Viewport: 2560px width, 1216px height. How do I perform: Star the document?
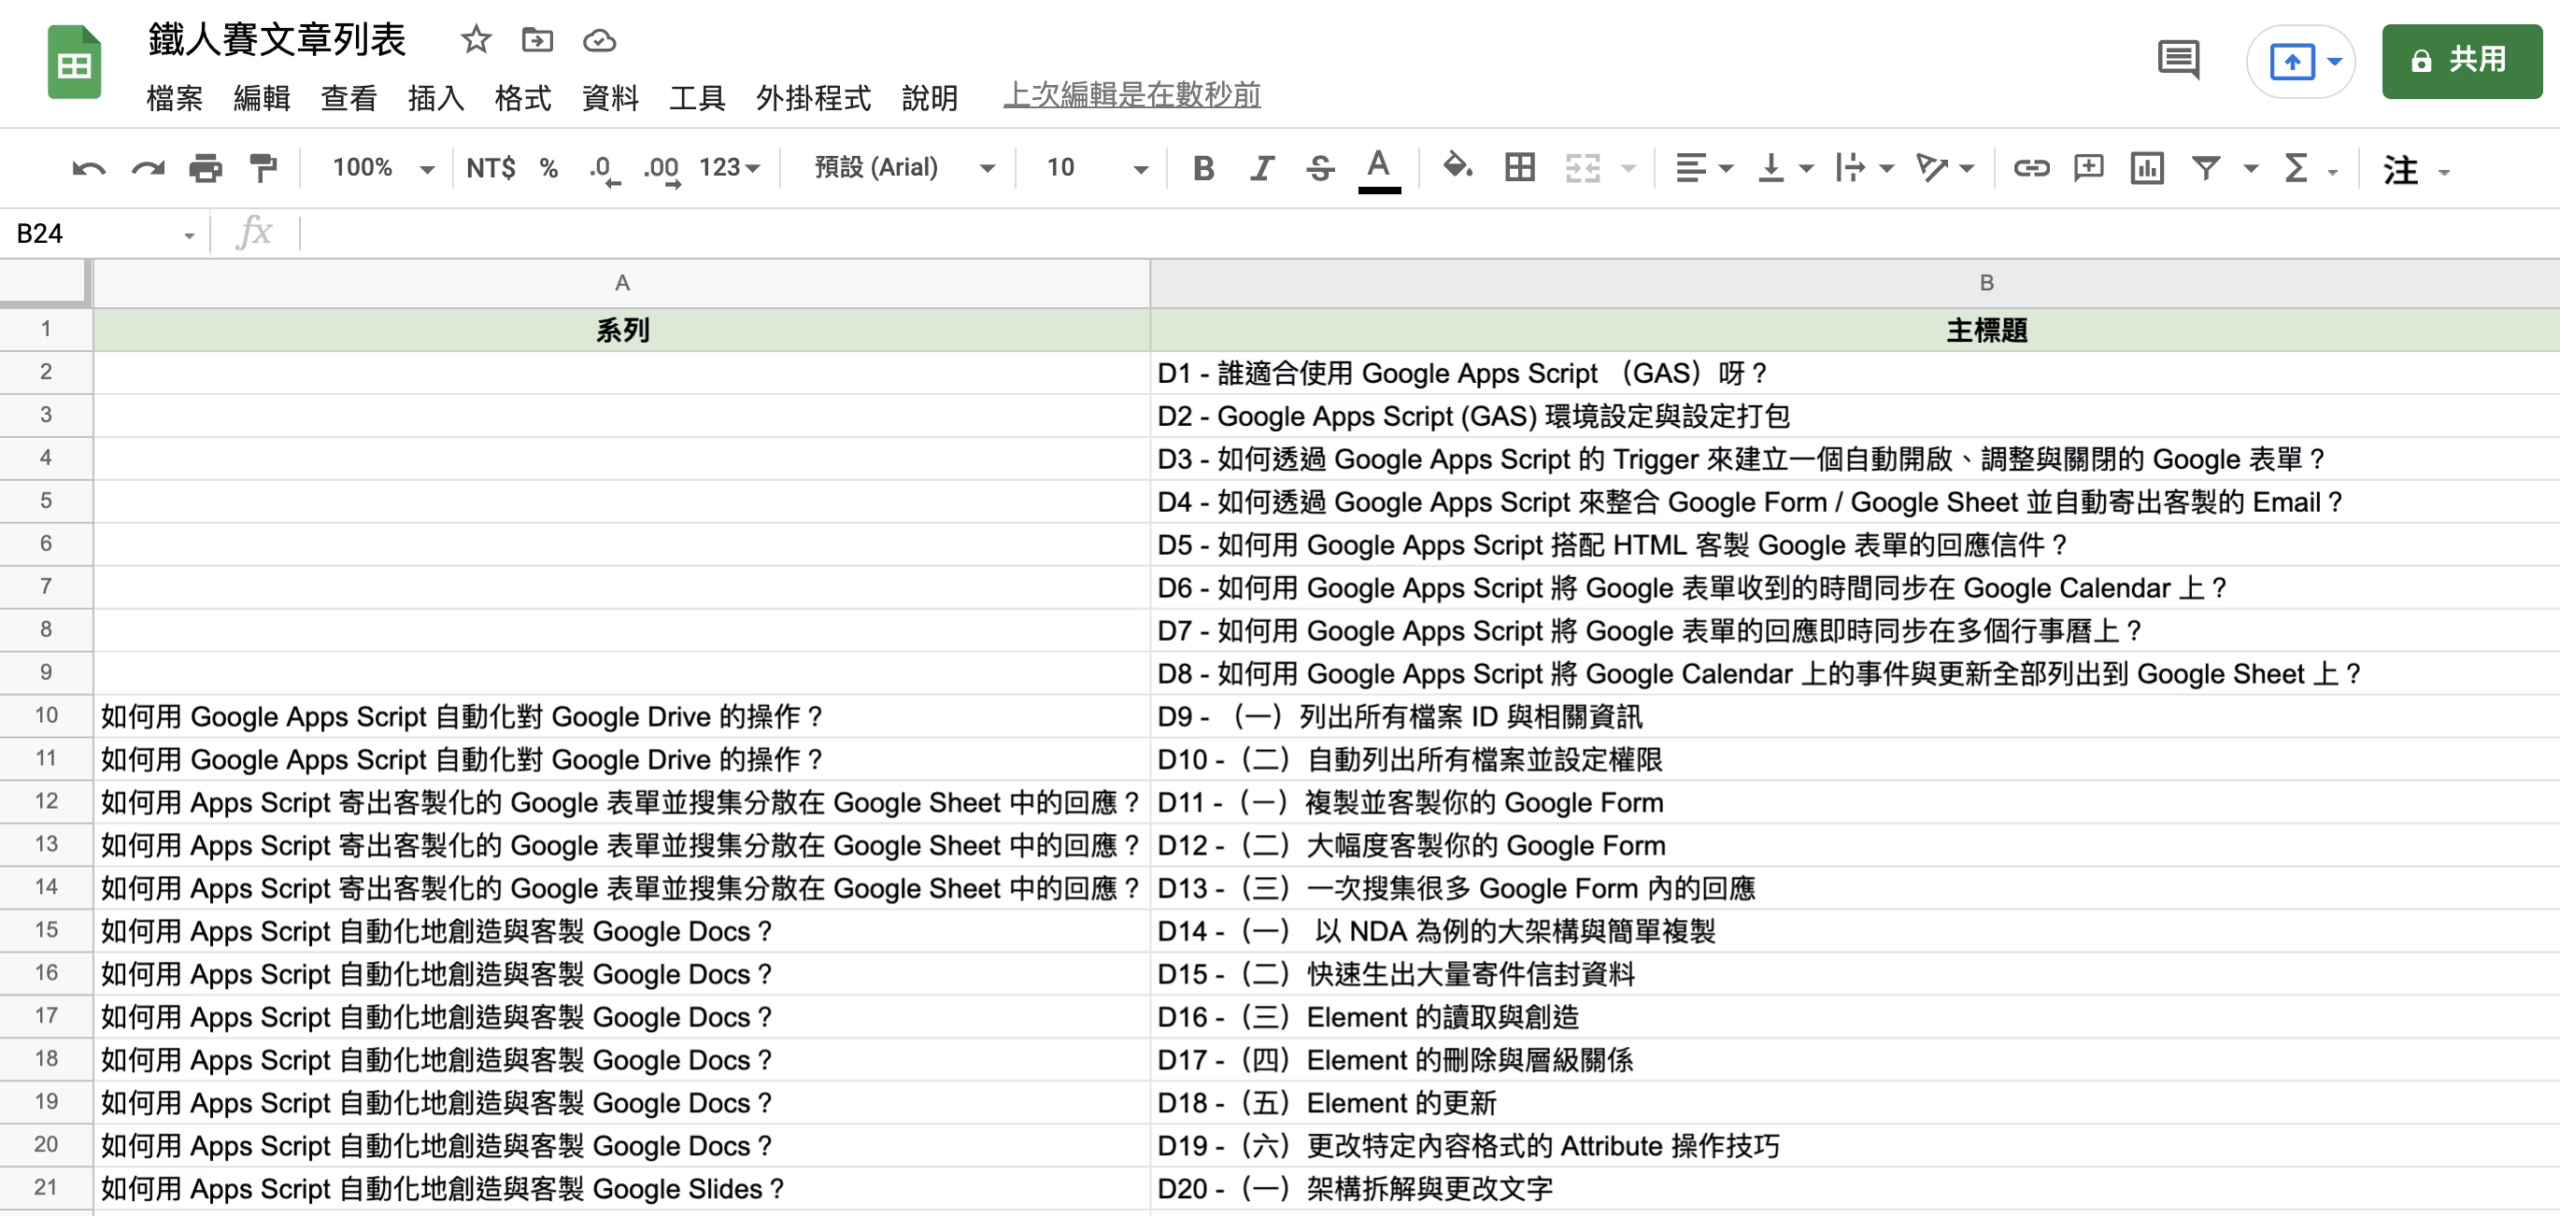pyautogui.click(x=476, y=40)
